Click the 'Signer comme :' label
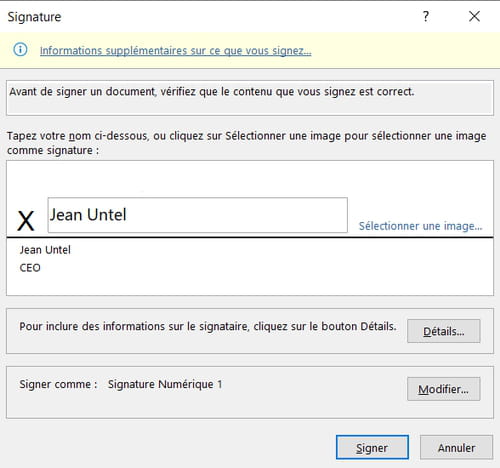Viewport: 500px width, 468px height. pyautogui.click(x=58, y=384)
